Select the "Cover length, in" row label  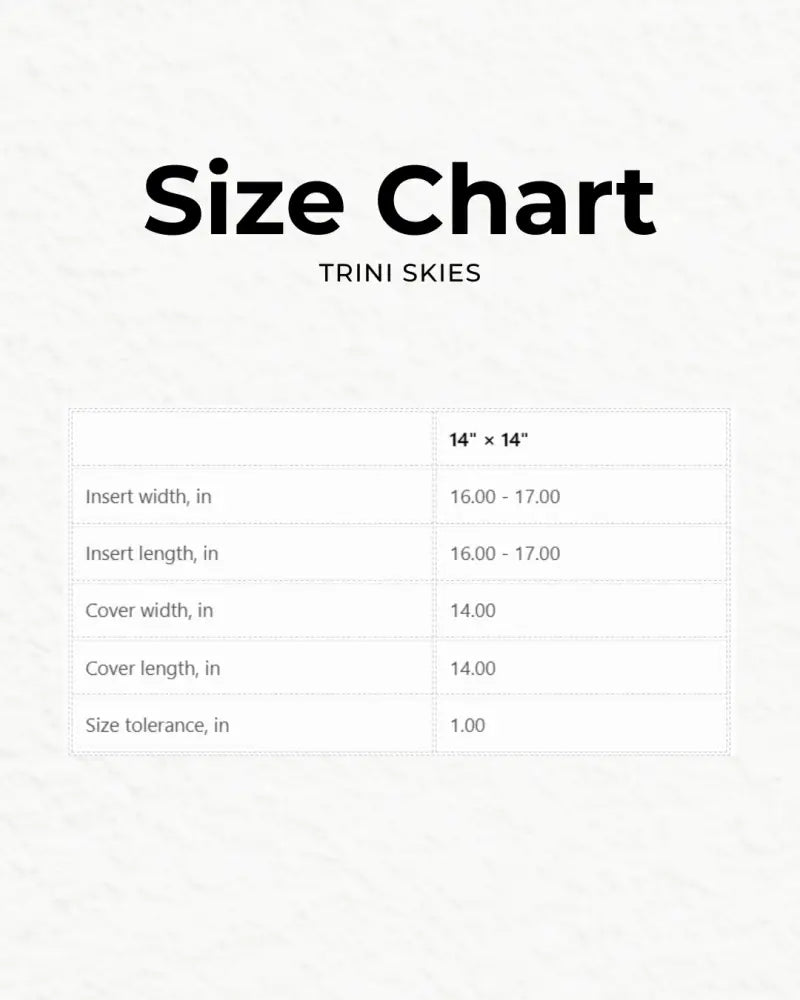click(x=153, y=668)
